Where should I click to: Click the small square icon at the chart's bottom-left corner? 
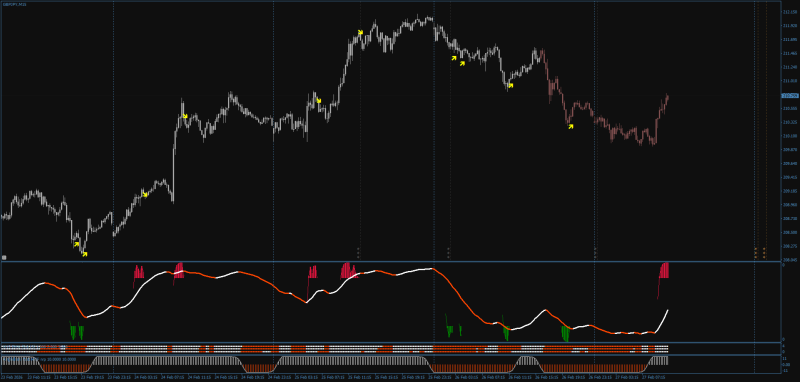coord(4,258)
